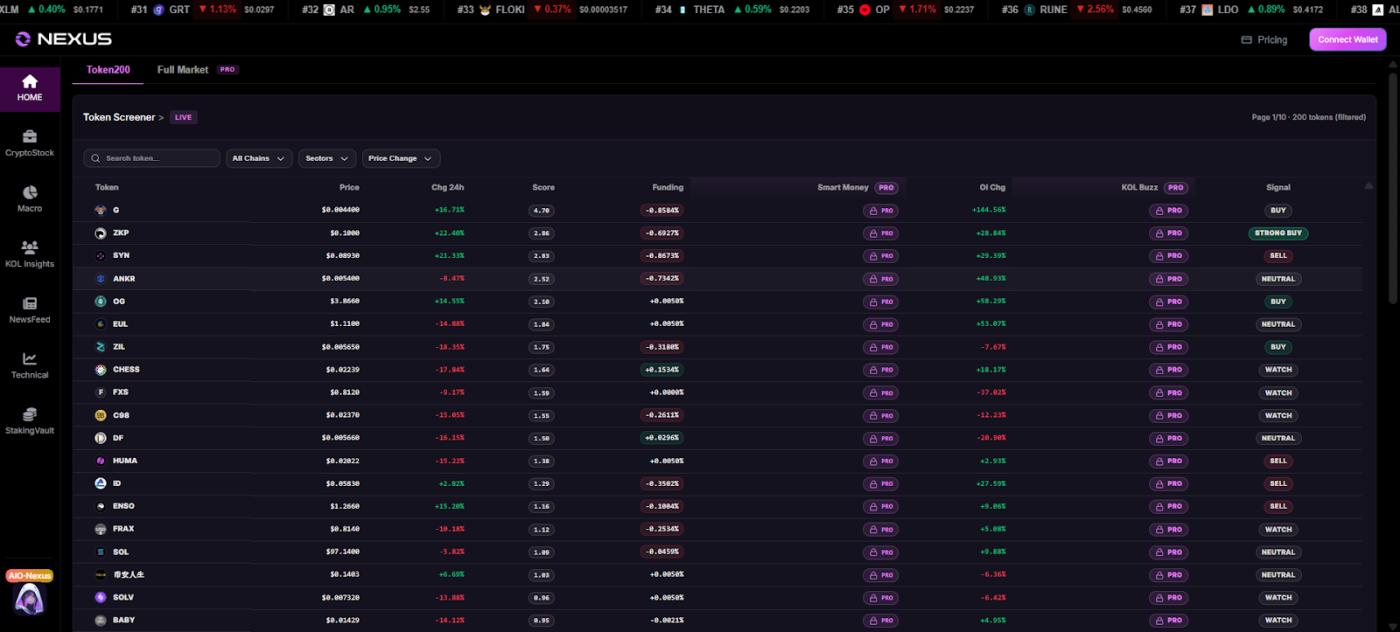
Task: Open the Sectors filter dropdown
Action: [x=327, y=158]
